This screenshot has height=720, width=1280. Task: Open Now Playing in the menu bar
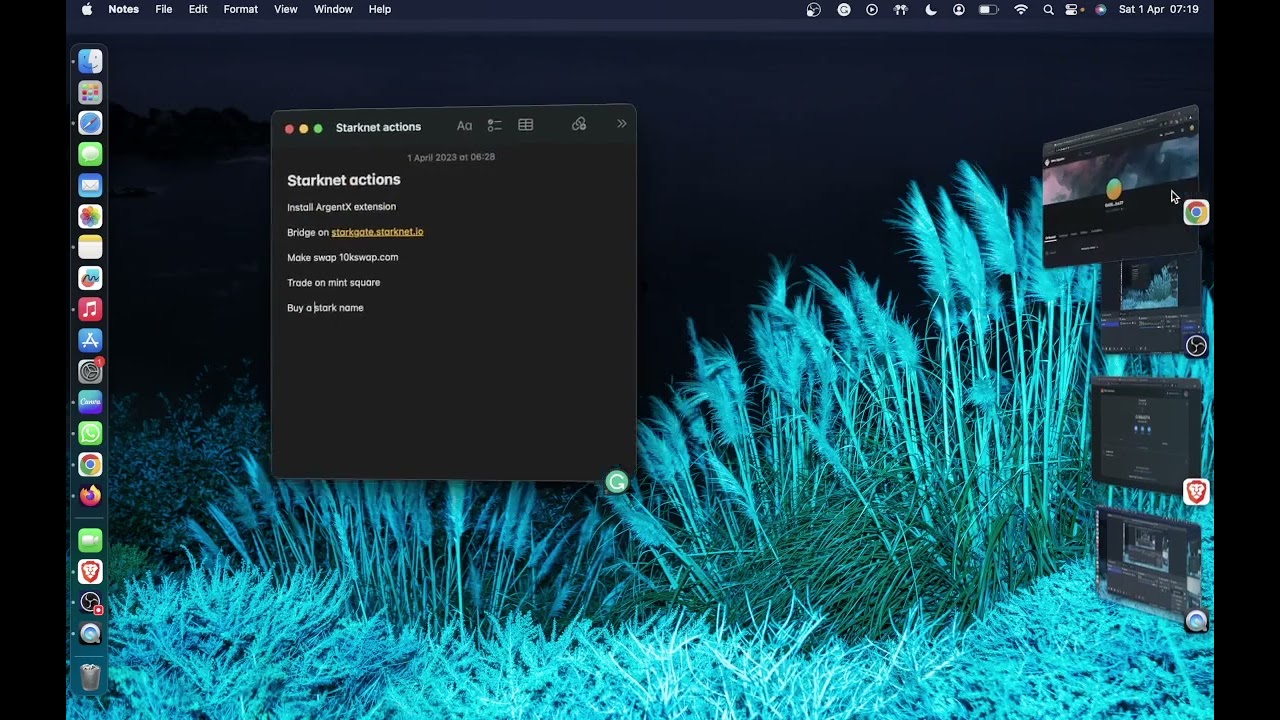872,9
